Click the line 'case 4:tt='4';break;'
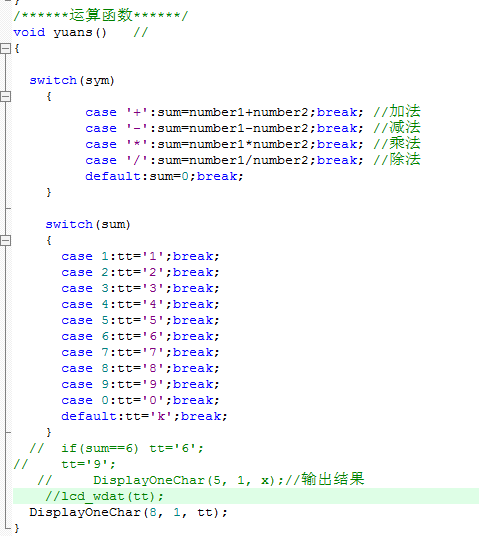Image resolution: width=479 pixels, height=536 pixels. coord(140,305)
